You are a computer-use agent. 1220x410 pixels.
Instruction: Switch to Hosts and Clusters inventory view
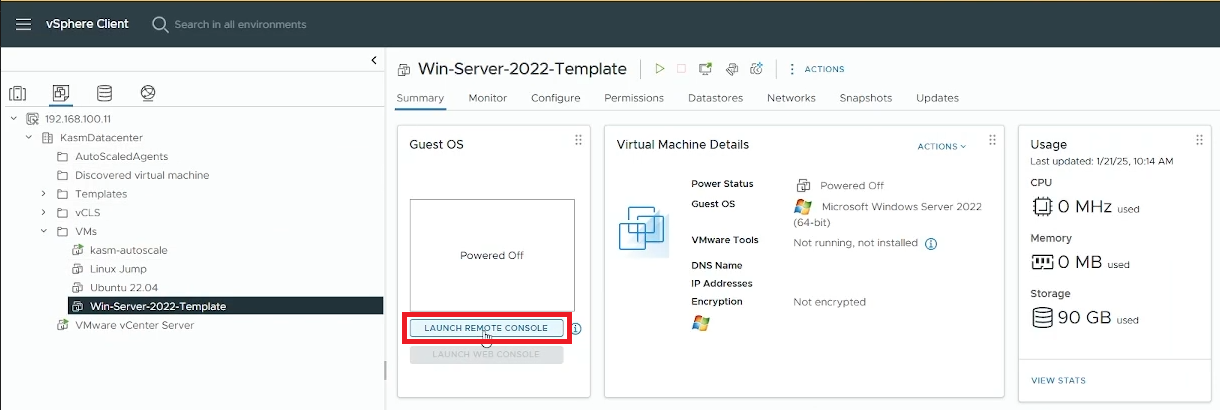(18, 93)
